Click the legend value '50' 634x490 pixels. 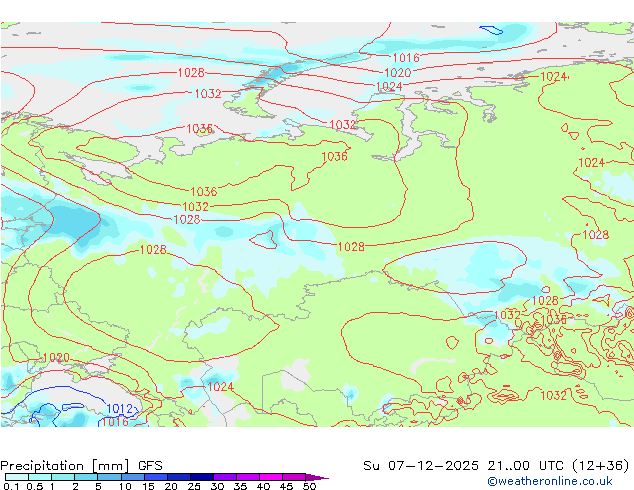click(309, 486)
